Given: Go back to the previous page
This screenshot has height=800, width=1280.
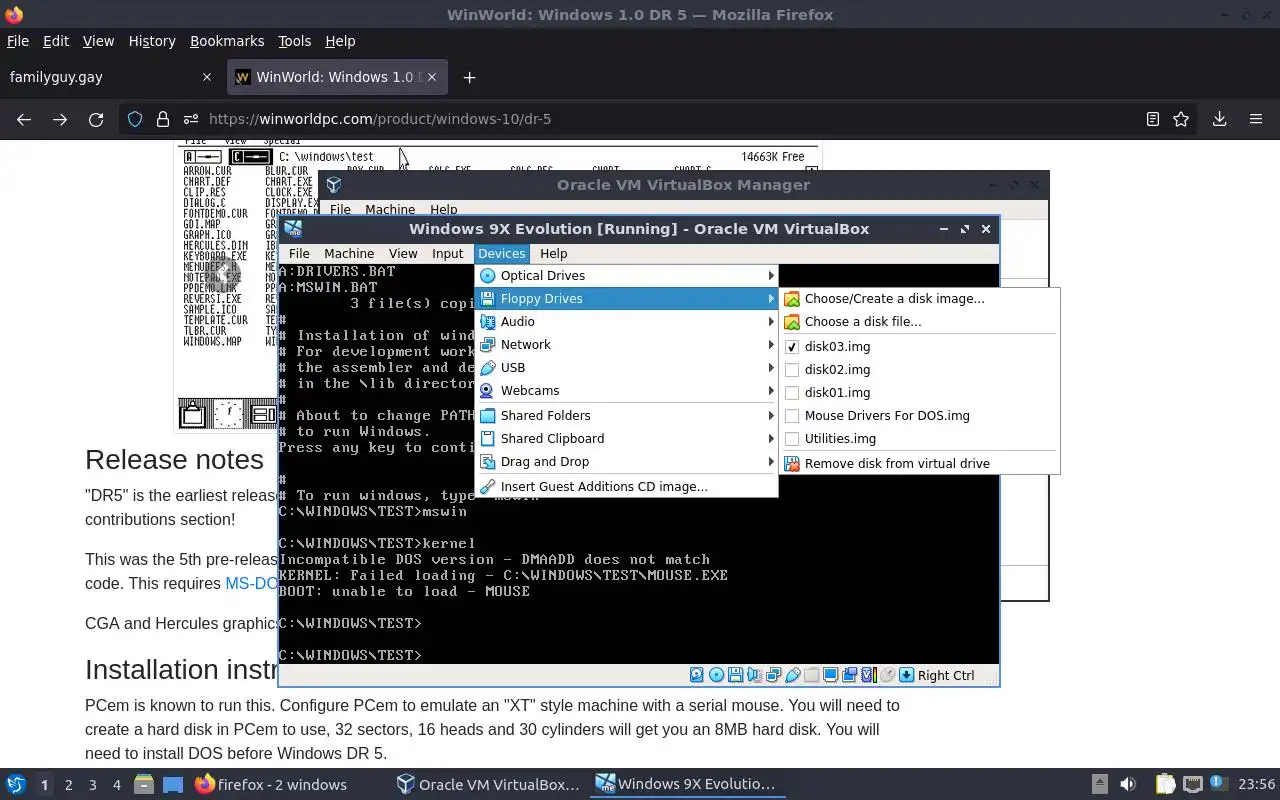Looking at the screenshot, I should click(x=24, y=119).
